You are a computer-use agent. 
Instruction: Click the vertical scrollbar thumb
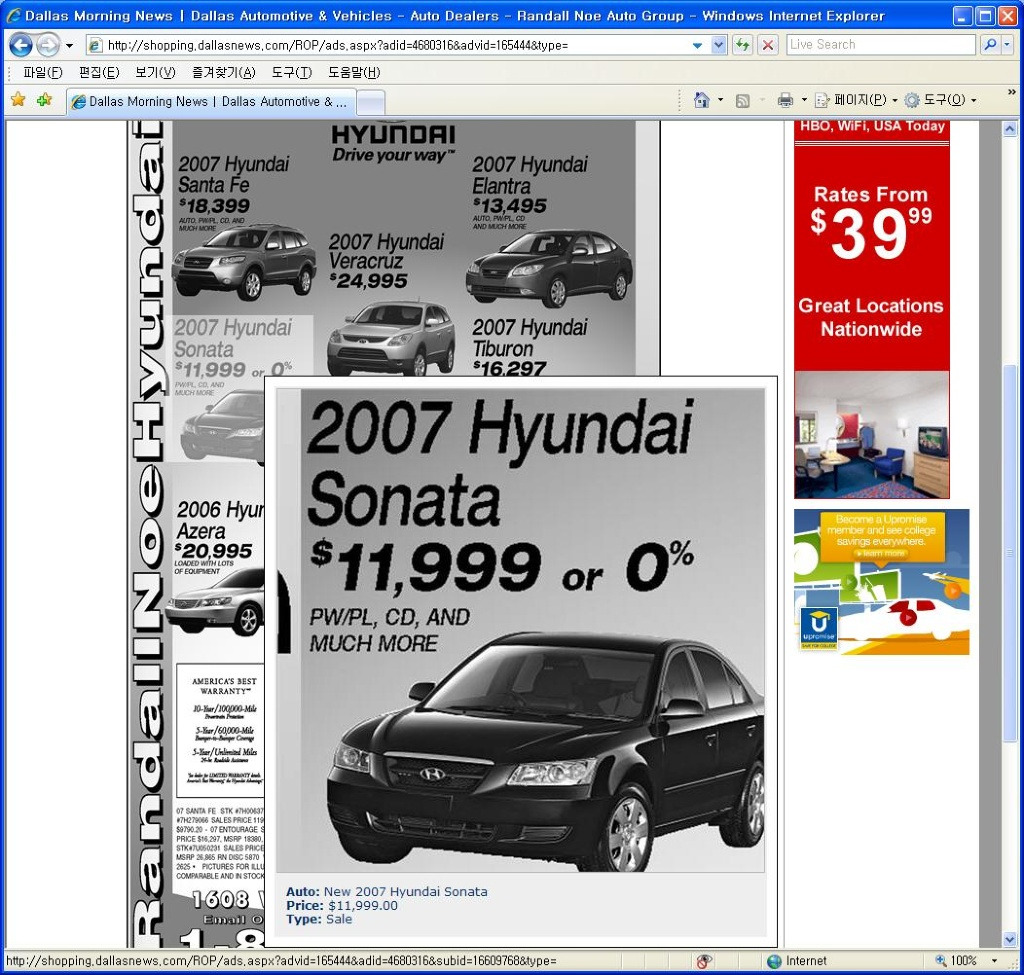pos(1010,552)
